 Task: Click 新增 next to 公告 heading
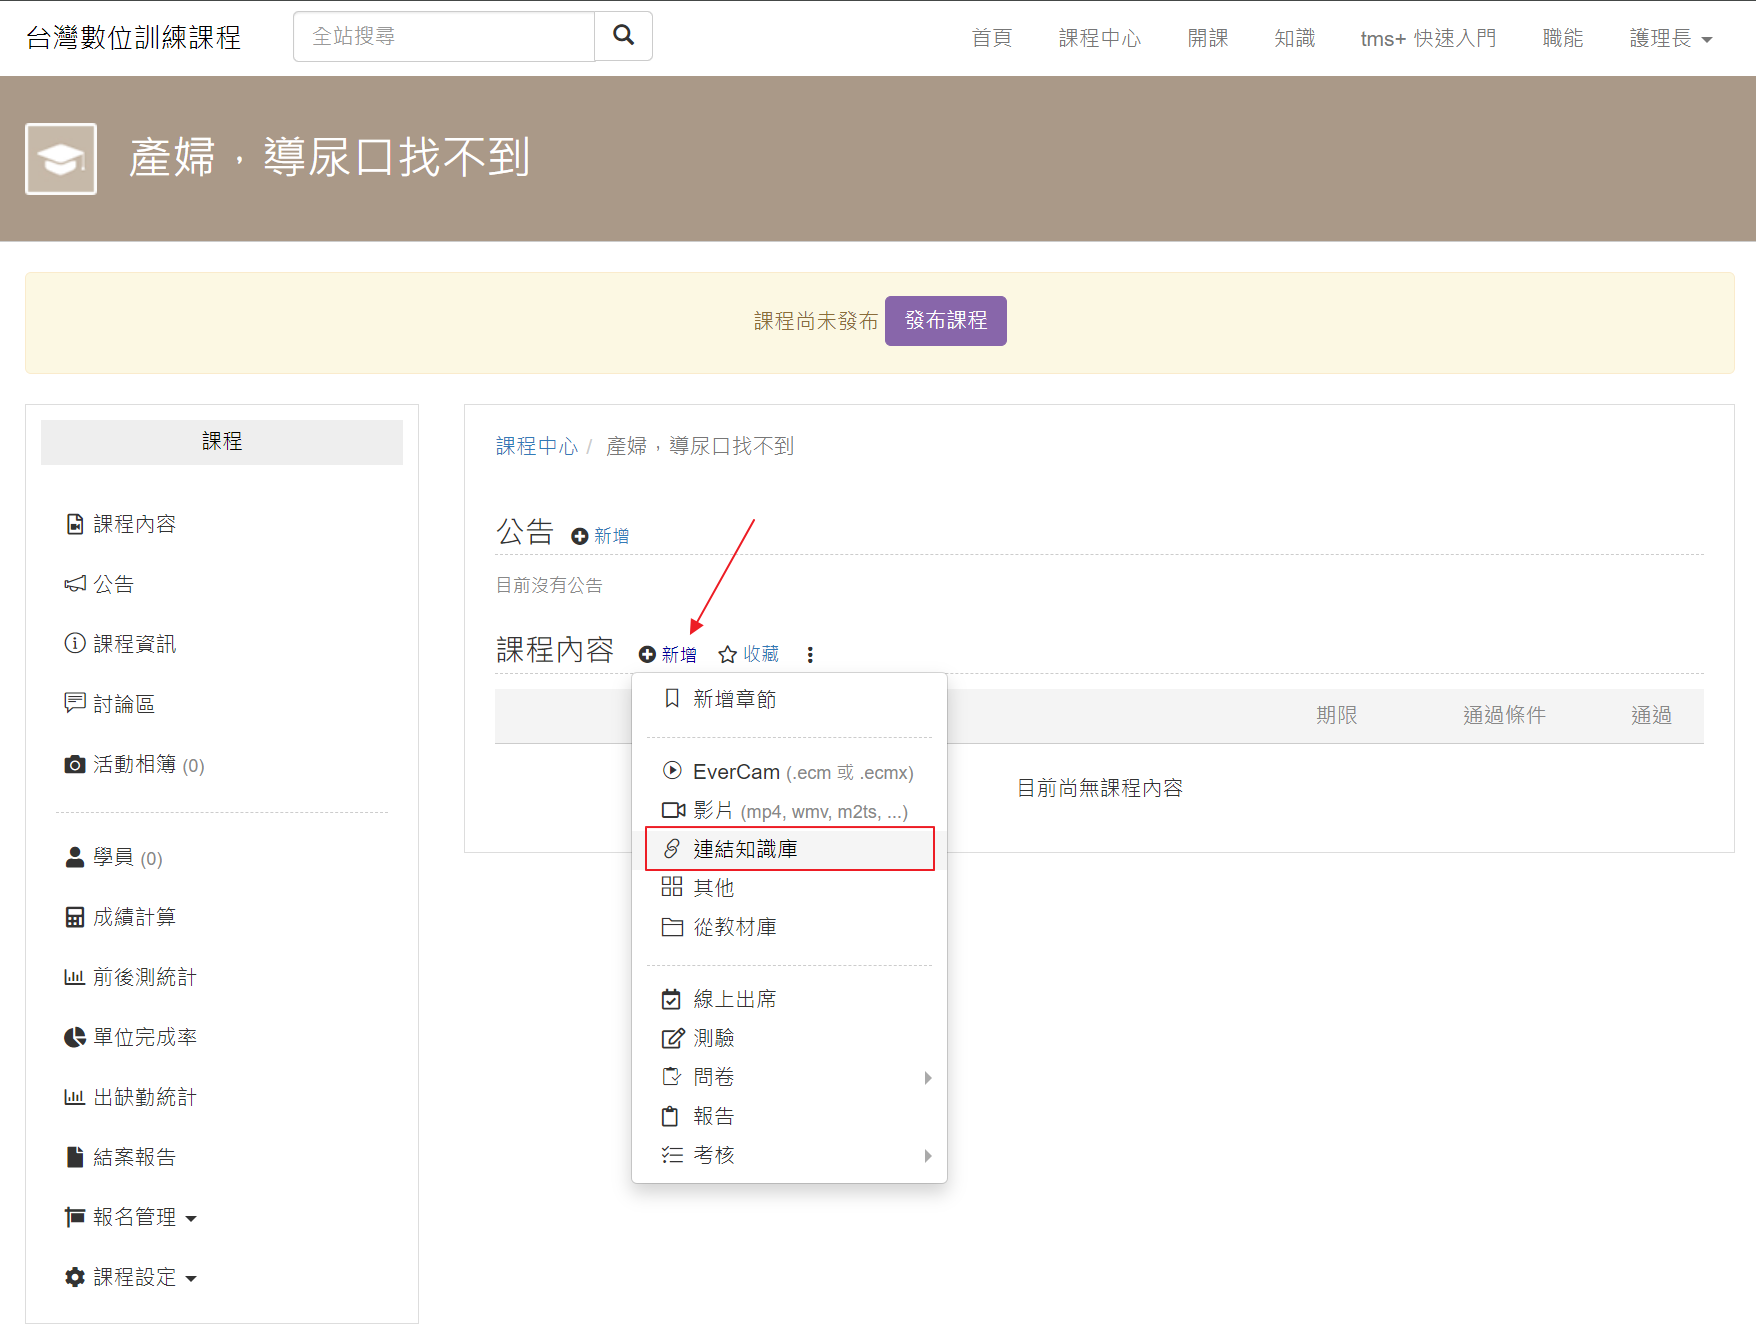(611, 536)
